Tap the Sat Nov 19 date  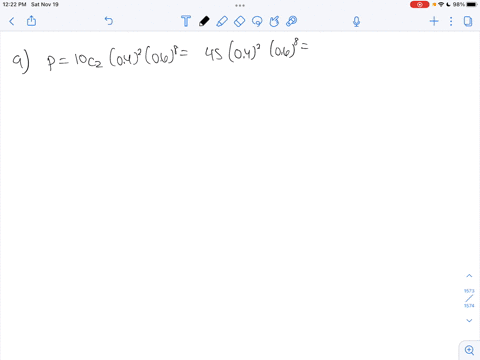pyautogui.click(x=45, y=4)
